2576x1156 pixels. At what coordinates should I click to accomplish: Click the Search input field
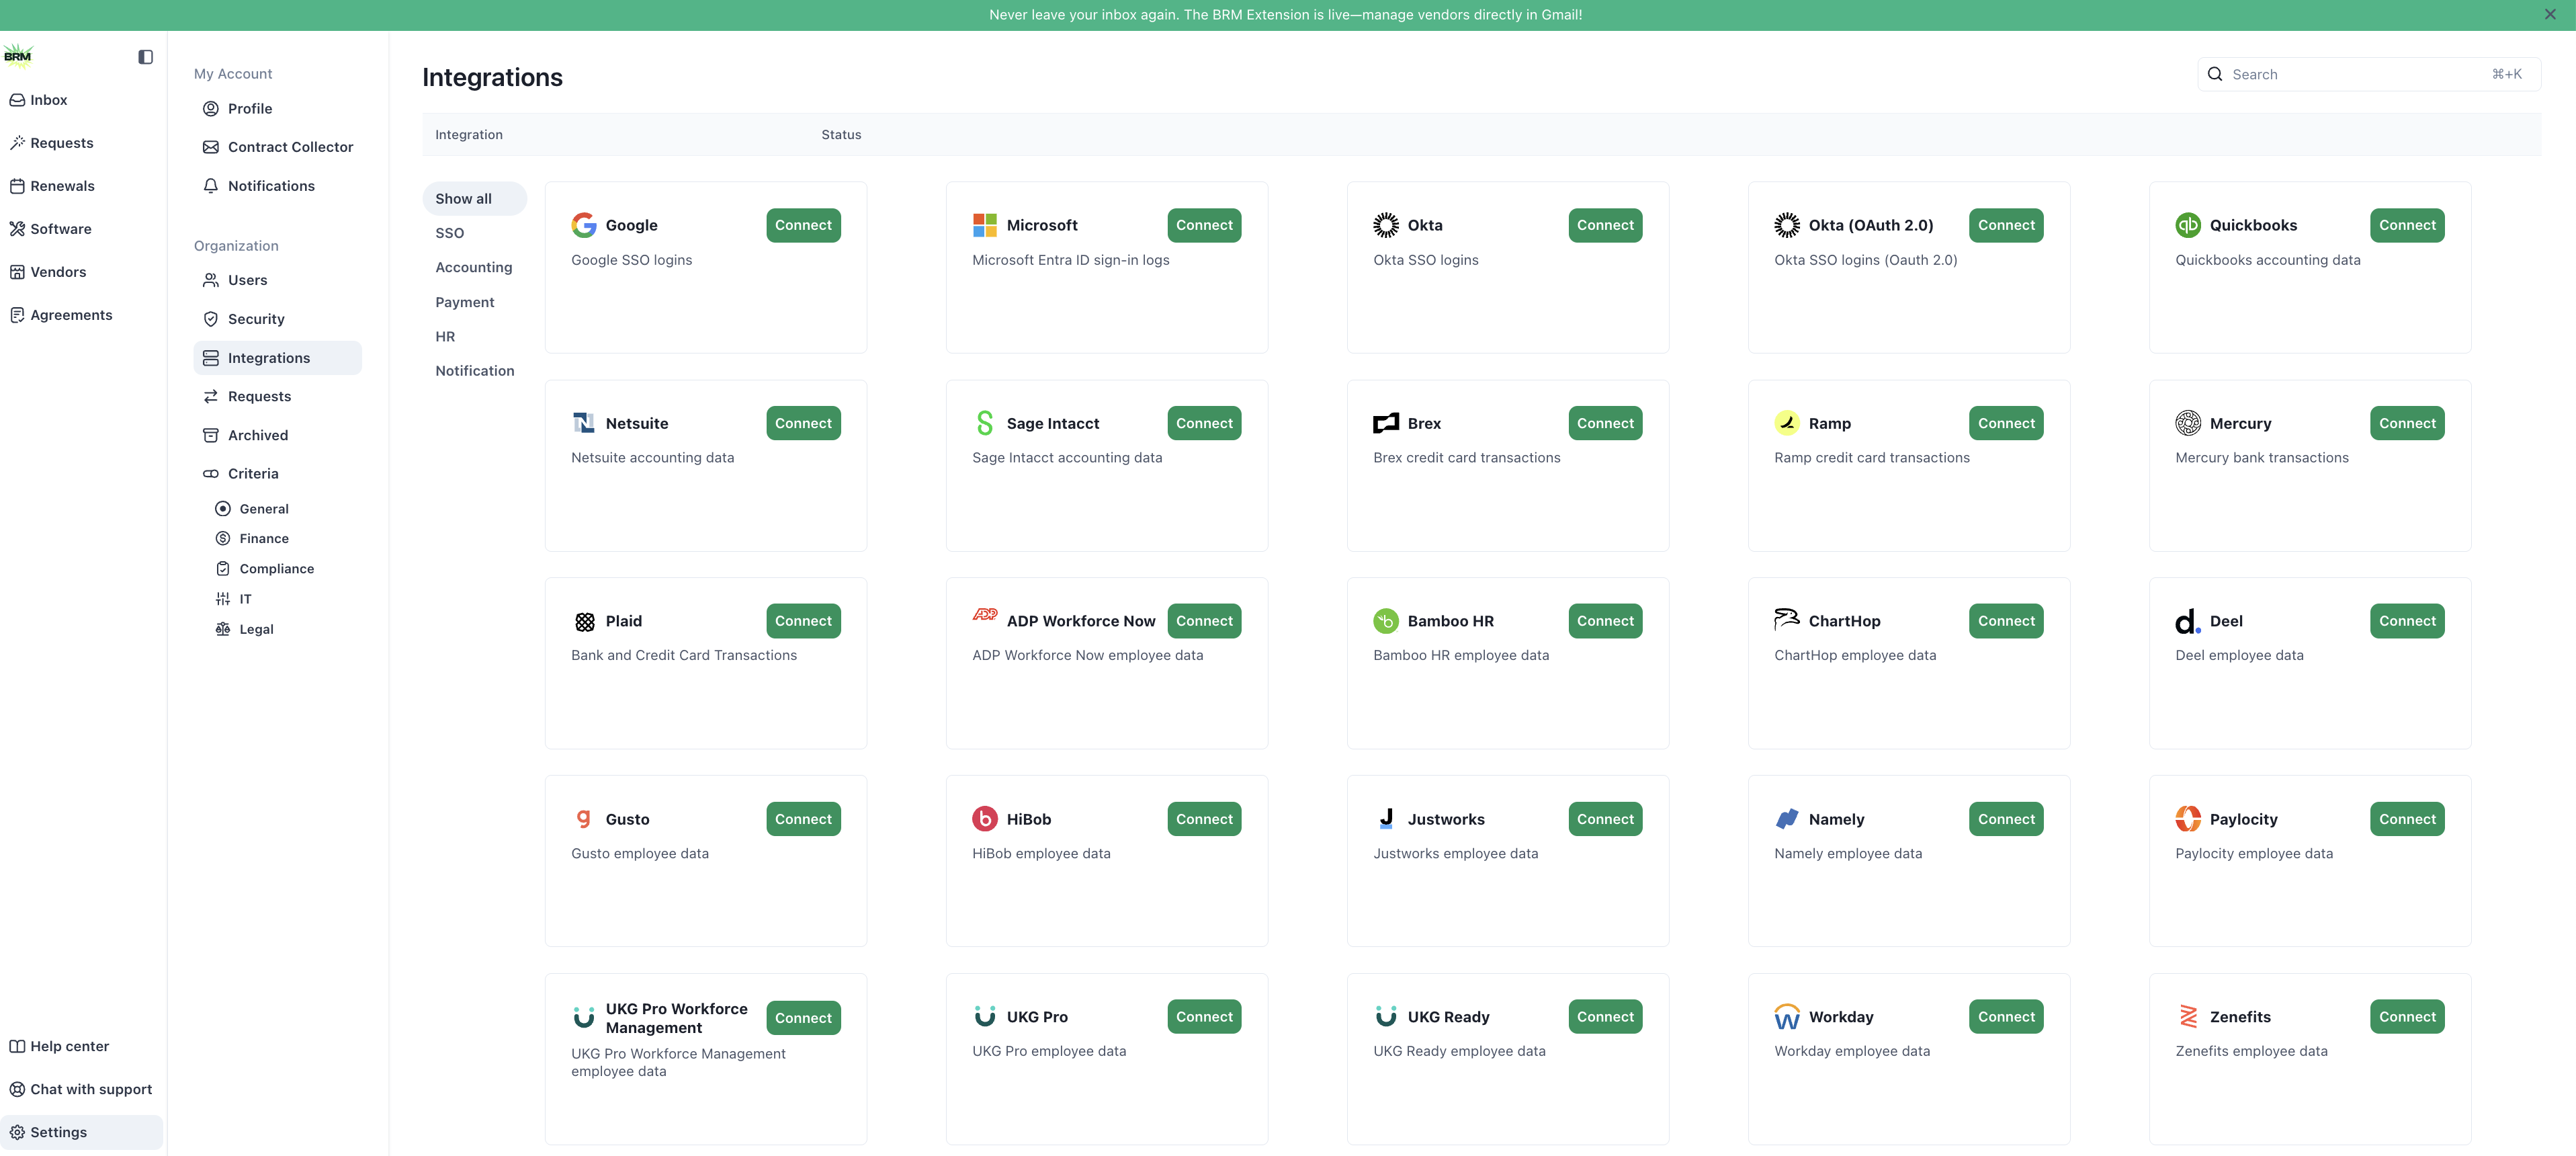click(x=2360, y=74)
